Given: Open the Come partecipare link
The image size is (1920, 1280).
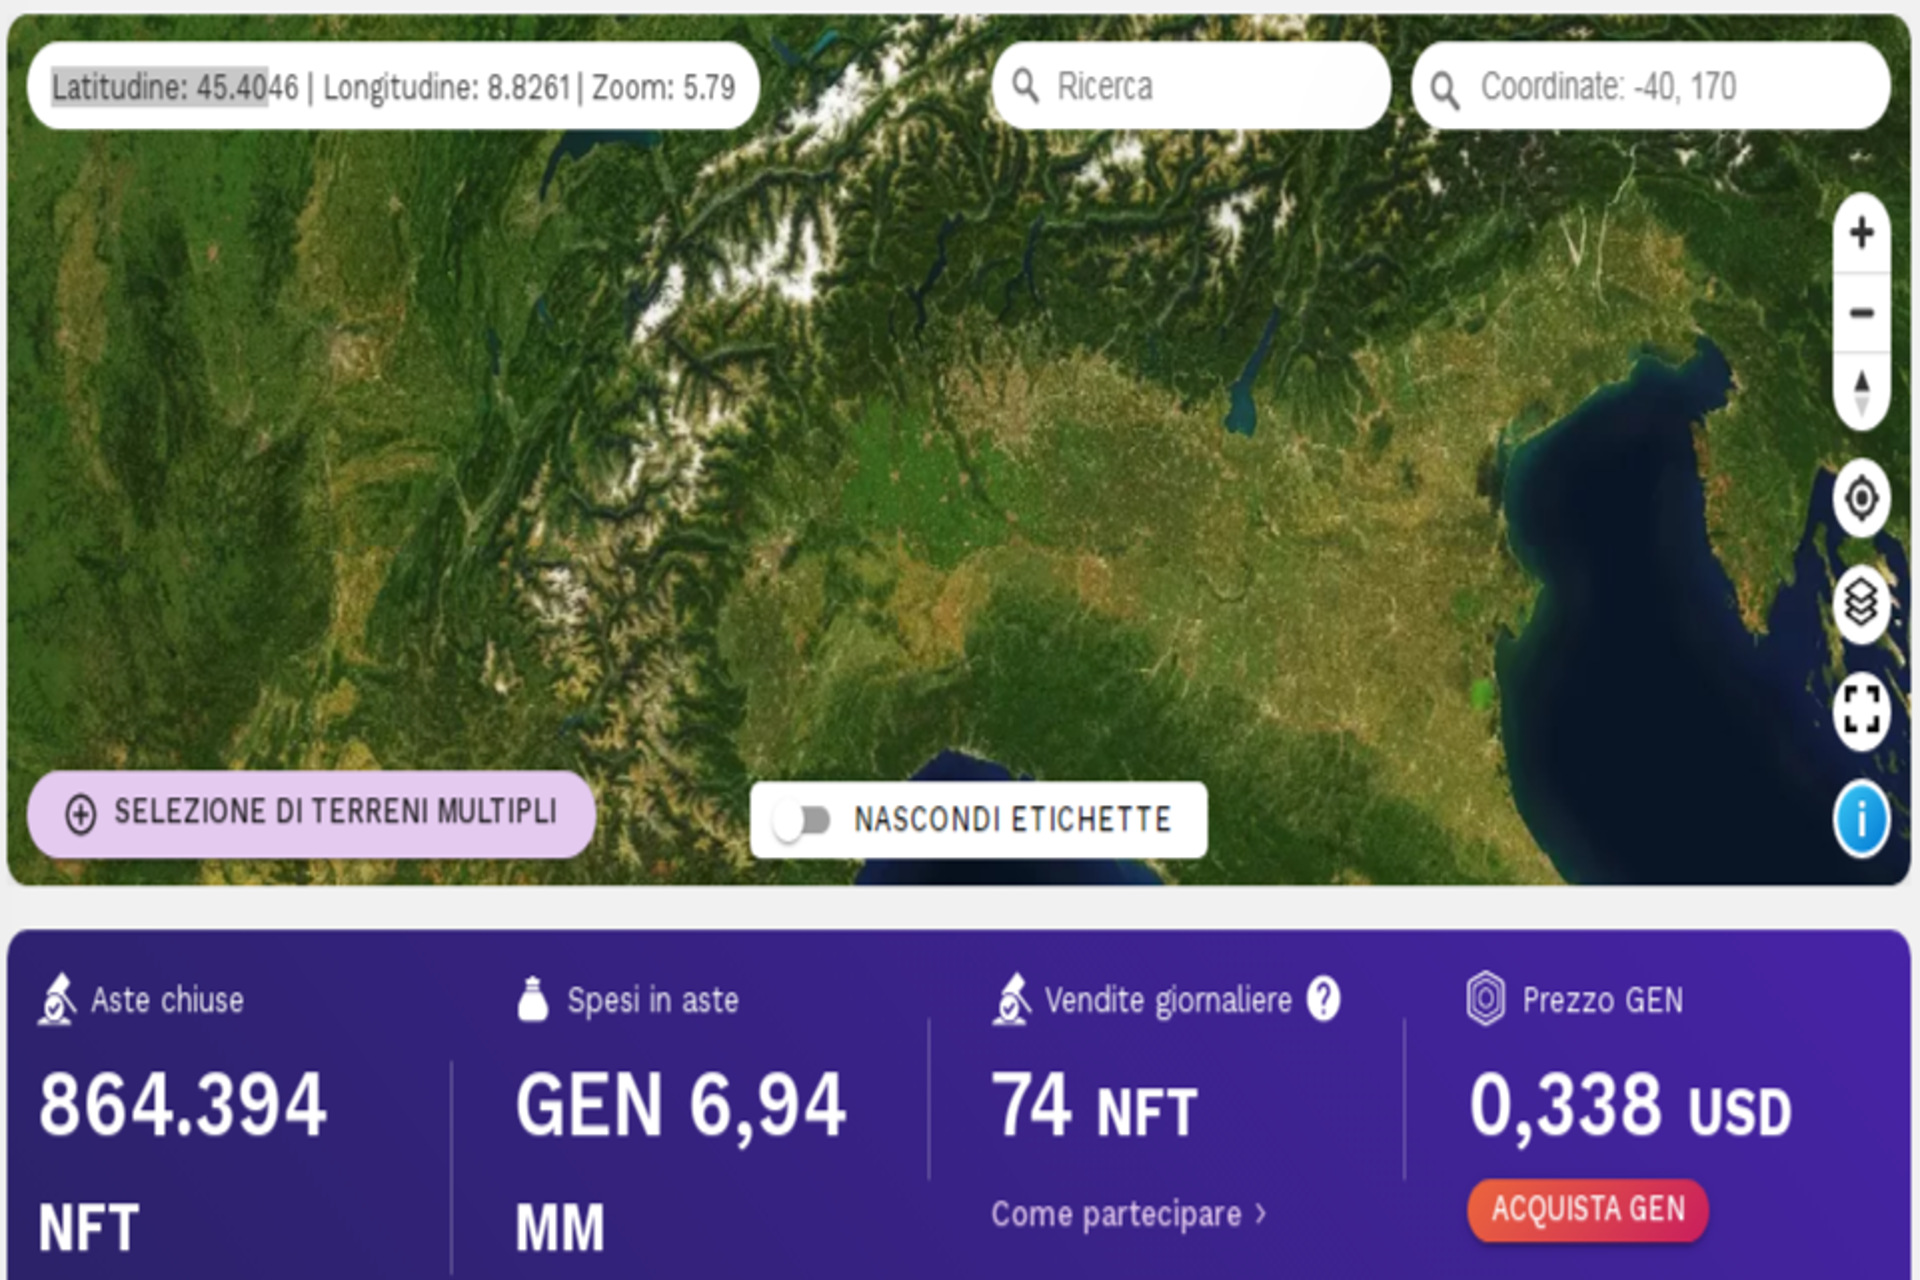Looking at the screenshot, I should point(1128,1214).
